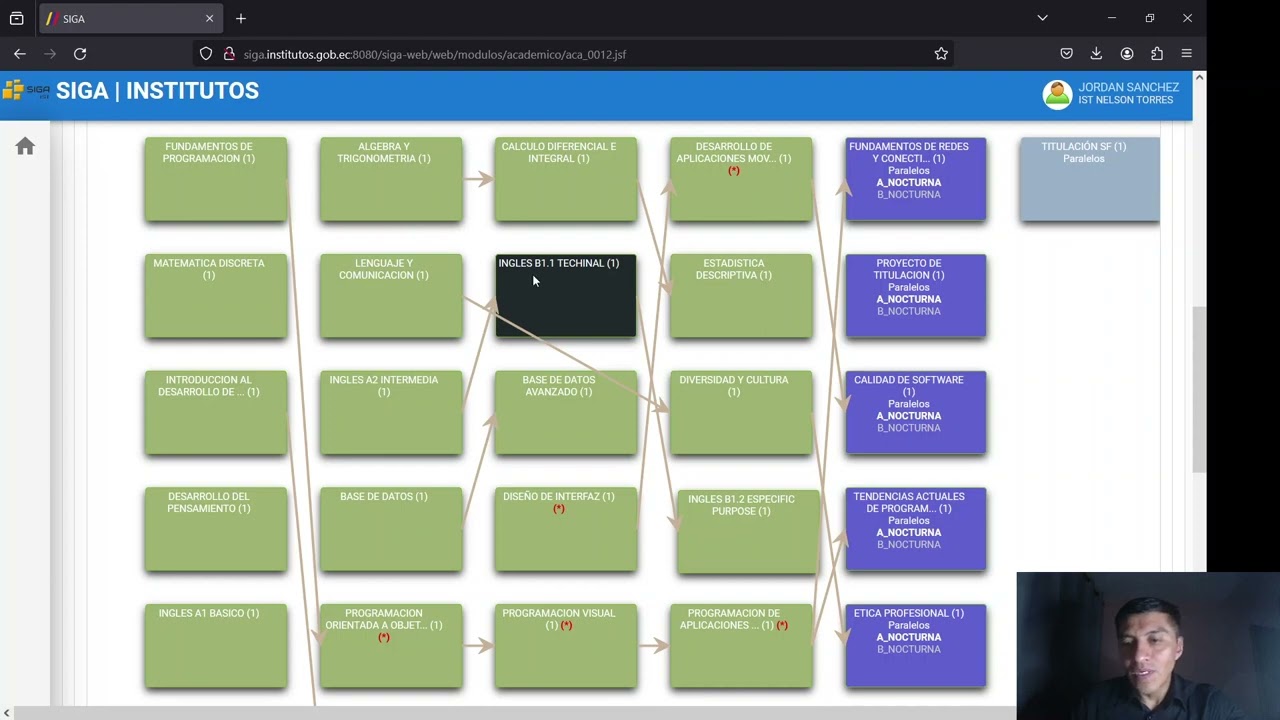Select the Proyecto de Titulacion subject box
Screen dimensions: 1280x720
[x=916, y=296]
